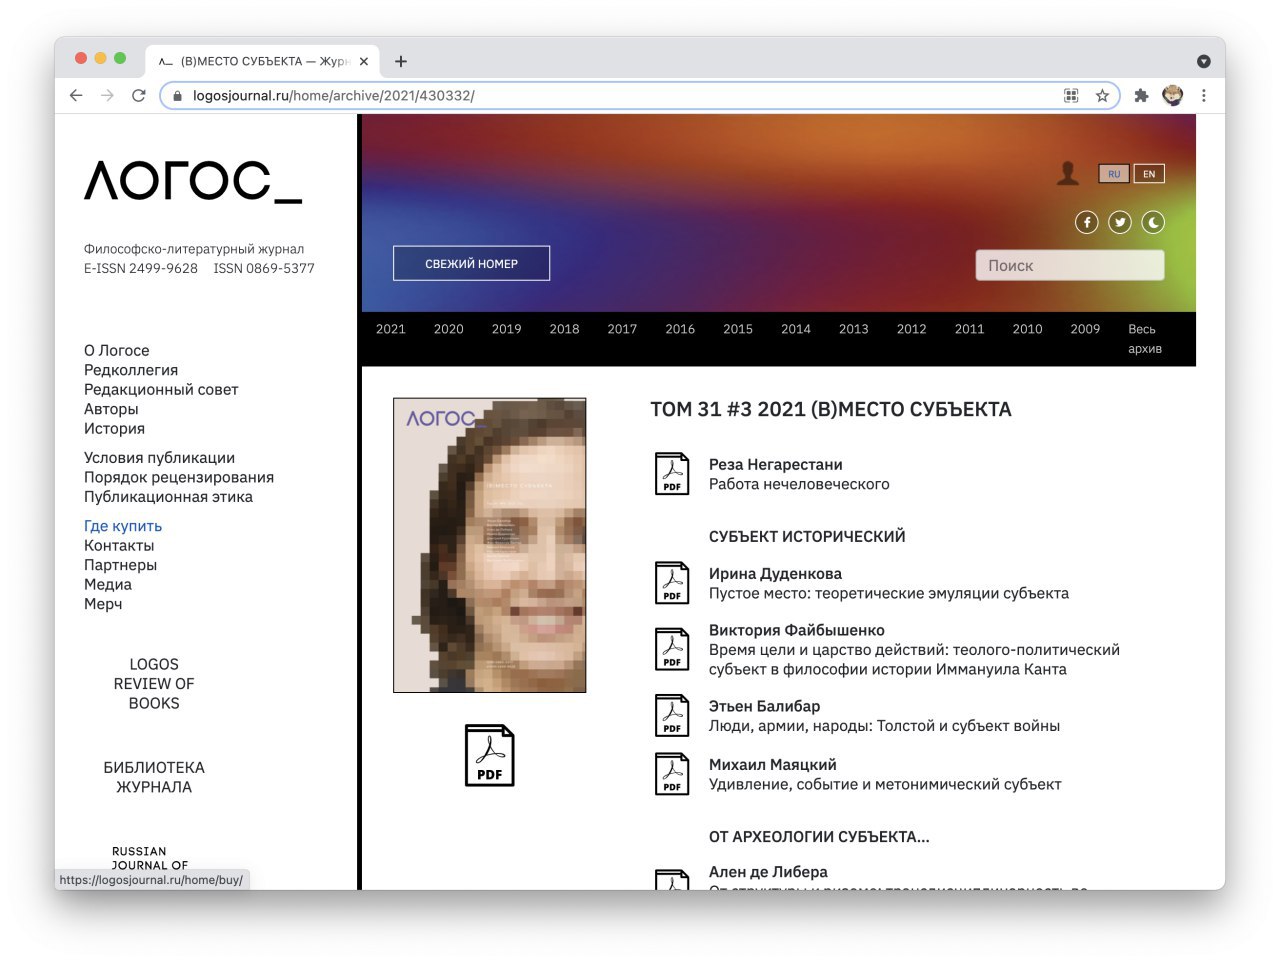Click the СВЕЖИЙ НОМЕР button

click(471, 263)
